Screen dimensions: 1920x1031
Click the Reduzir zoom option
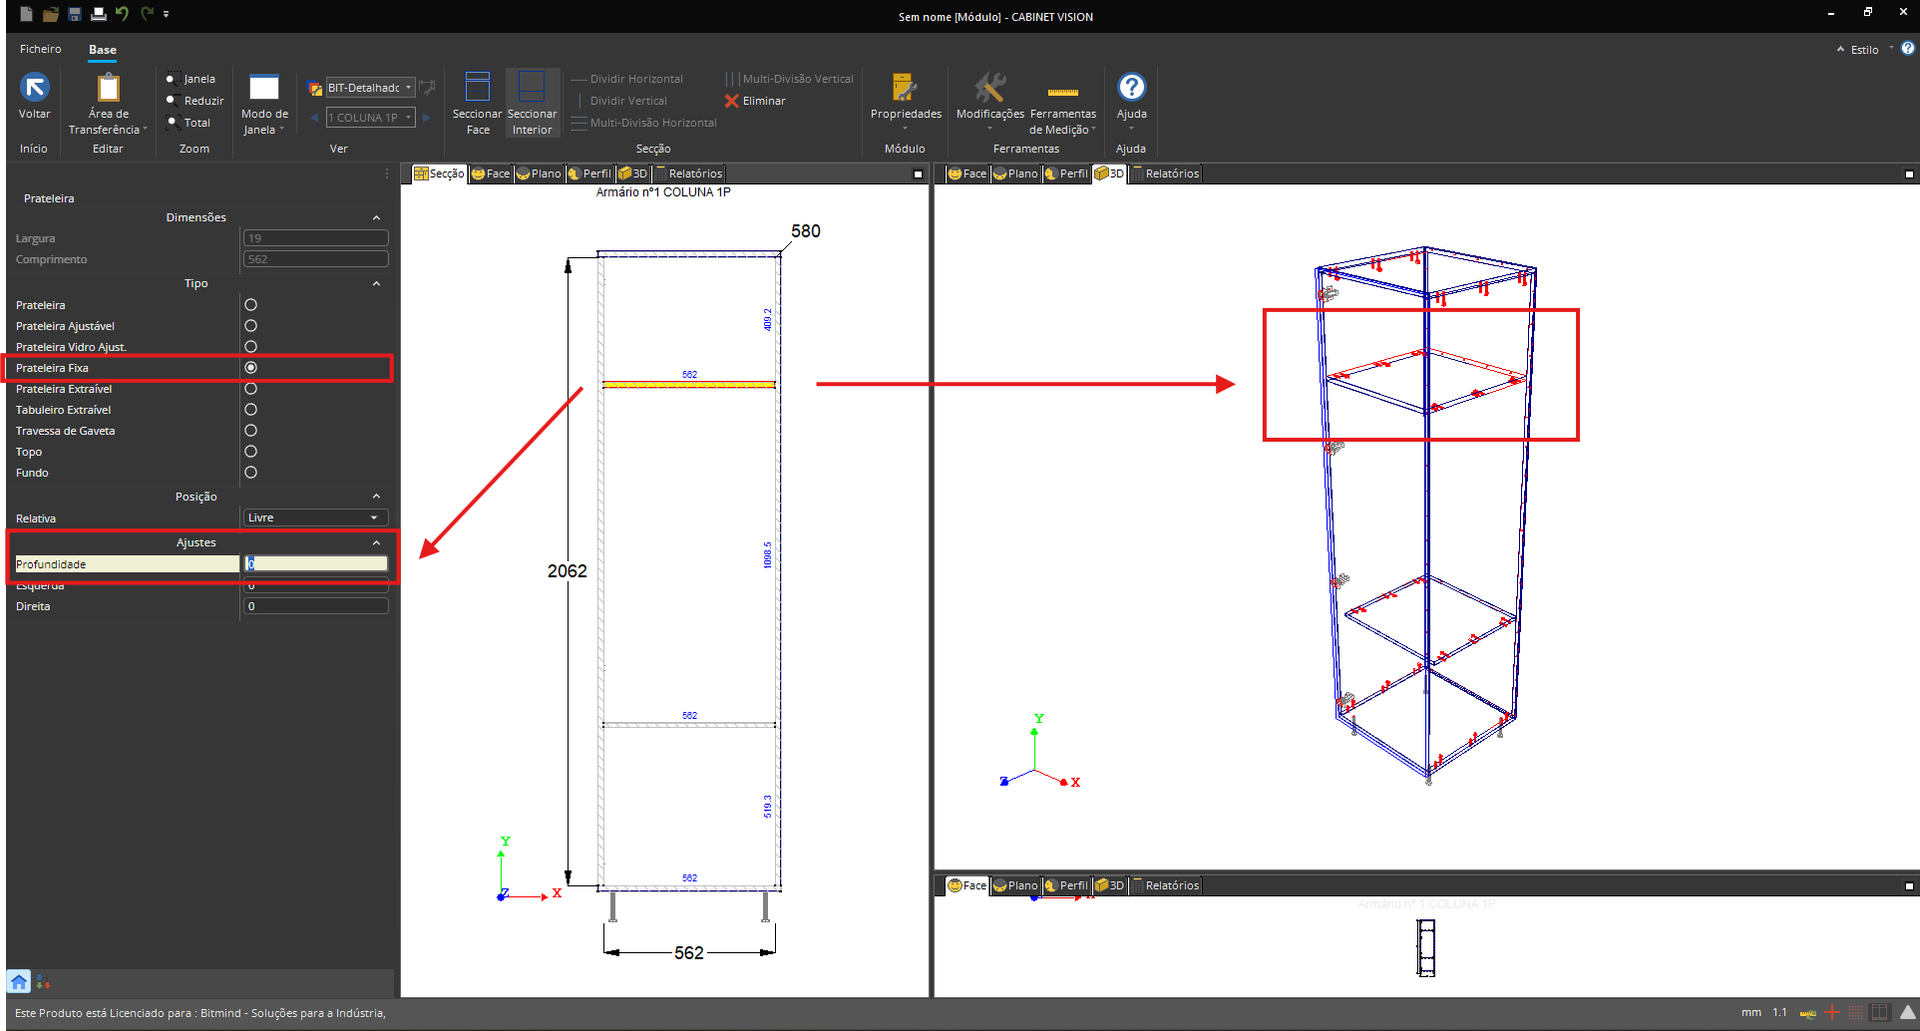[x=195, y=101]
